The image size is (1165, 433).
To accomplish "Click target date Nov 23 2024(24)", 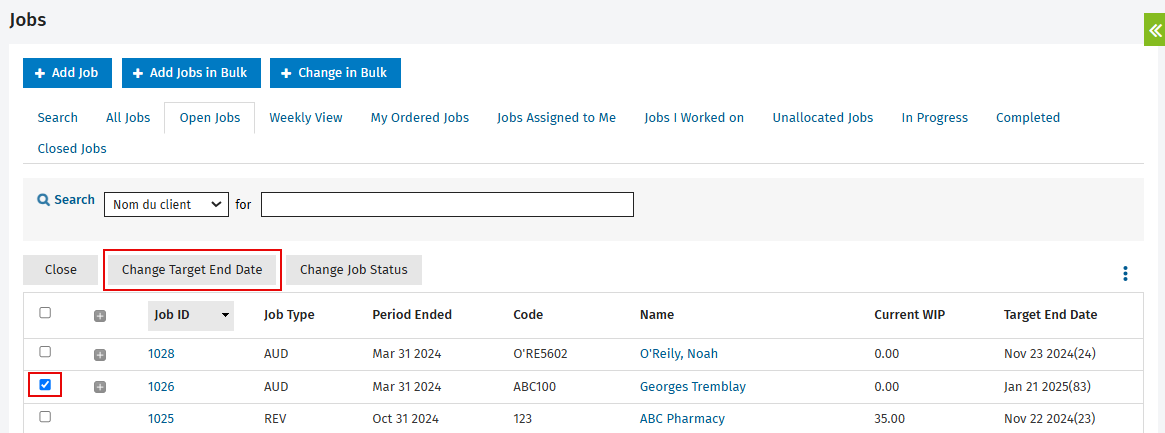I will pyautogui.click(x=1050, y=354).
